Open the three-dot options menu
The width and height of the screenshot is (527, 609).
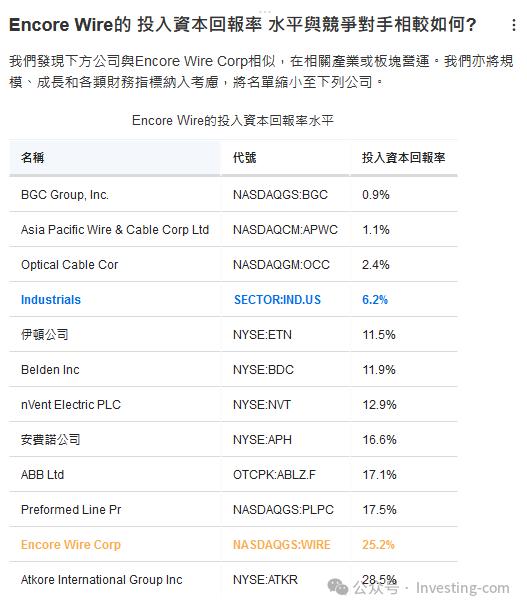(x=513, y=25)
